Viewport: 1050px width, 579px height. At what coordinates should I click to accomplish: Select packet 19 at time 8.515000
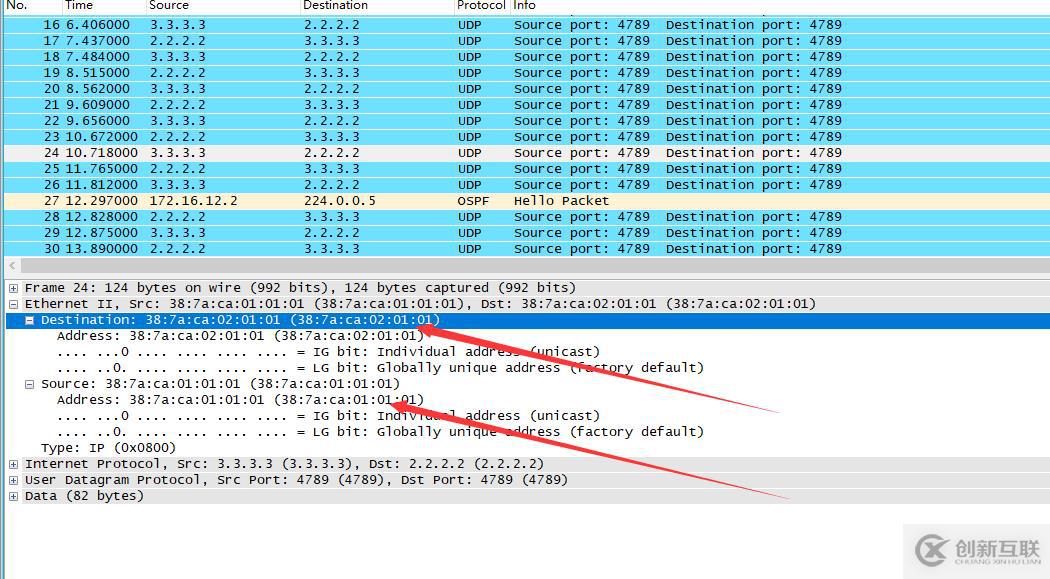pos(526,73)
